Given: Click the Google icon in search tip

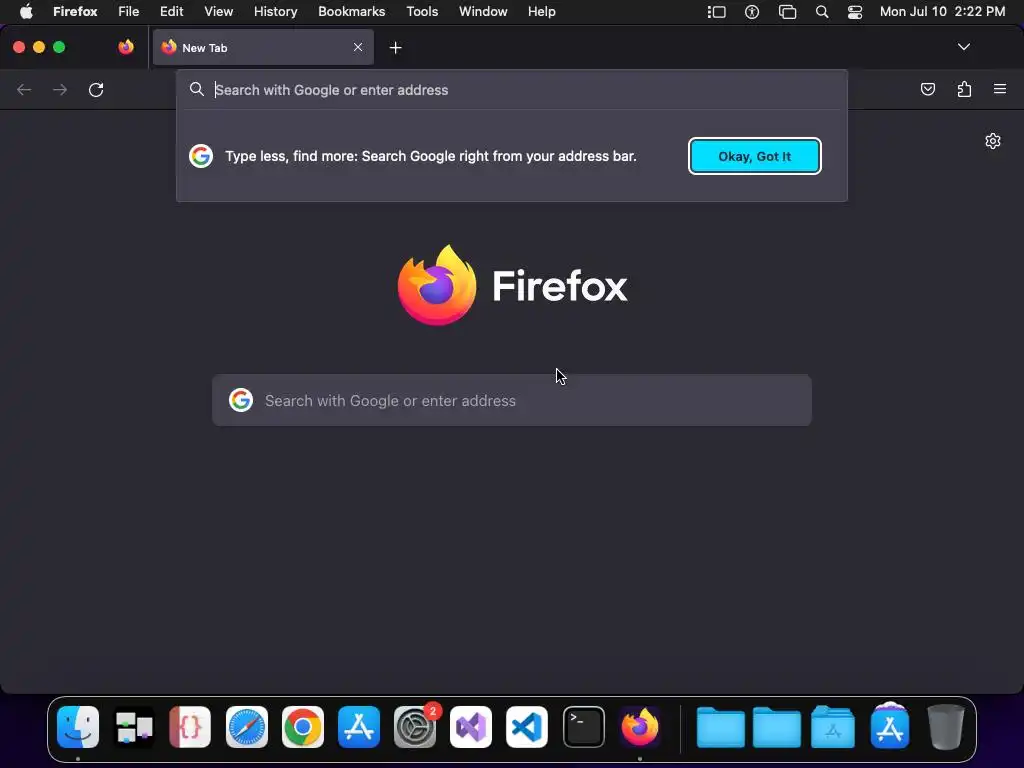Looking at the screenshot, I should coord(201,156).
